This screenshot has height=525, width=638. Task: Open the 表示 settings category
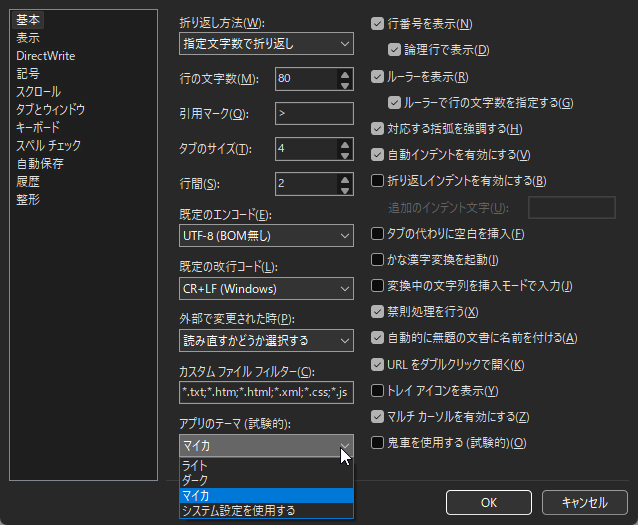tap(28, 38)
